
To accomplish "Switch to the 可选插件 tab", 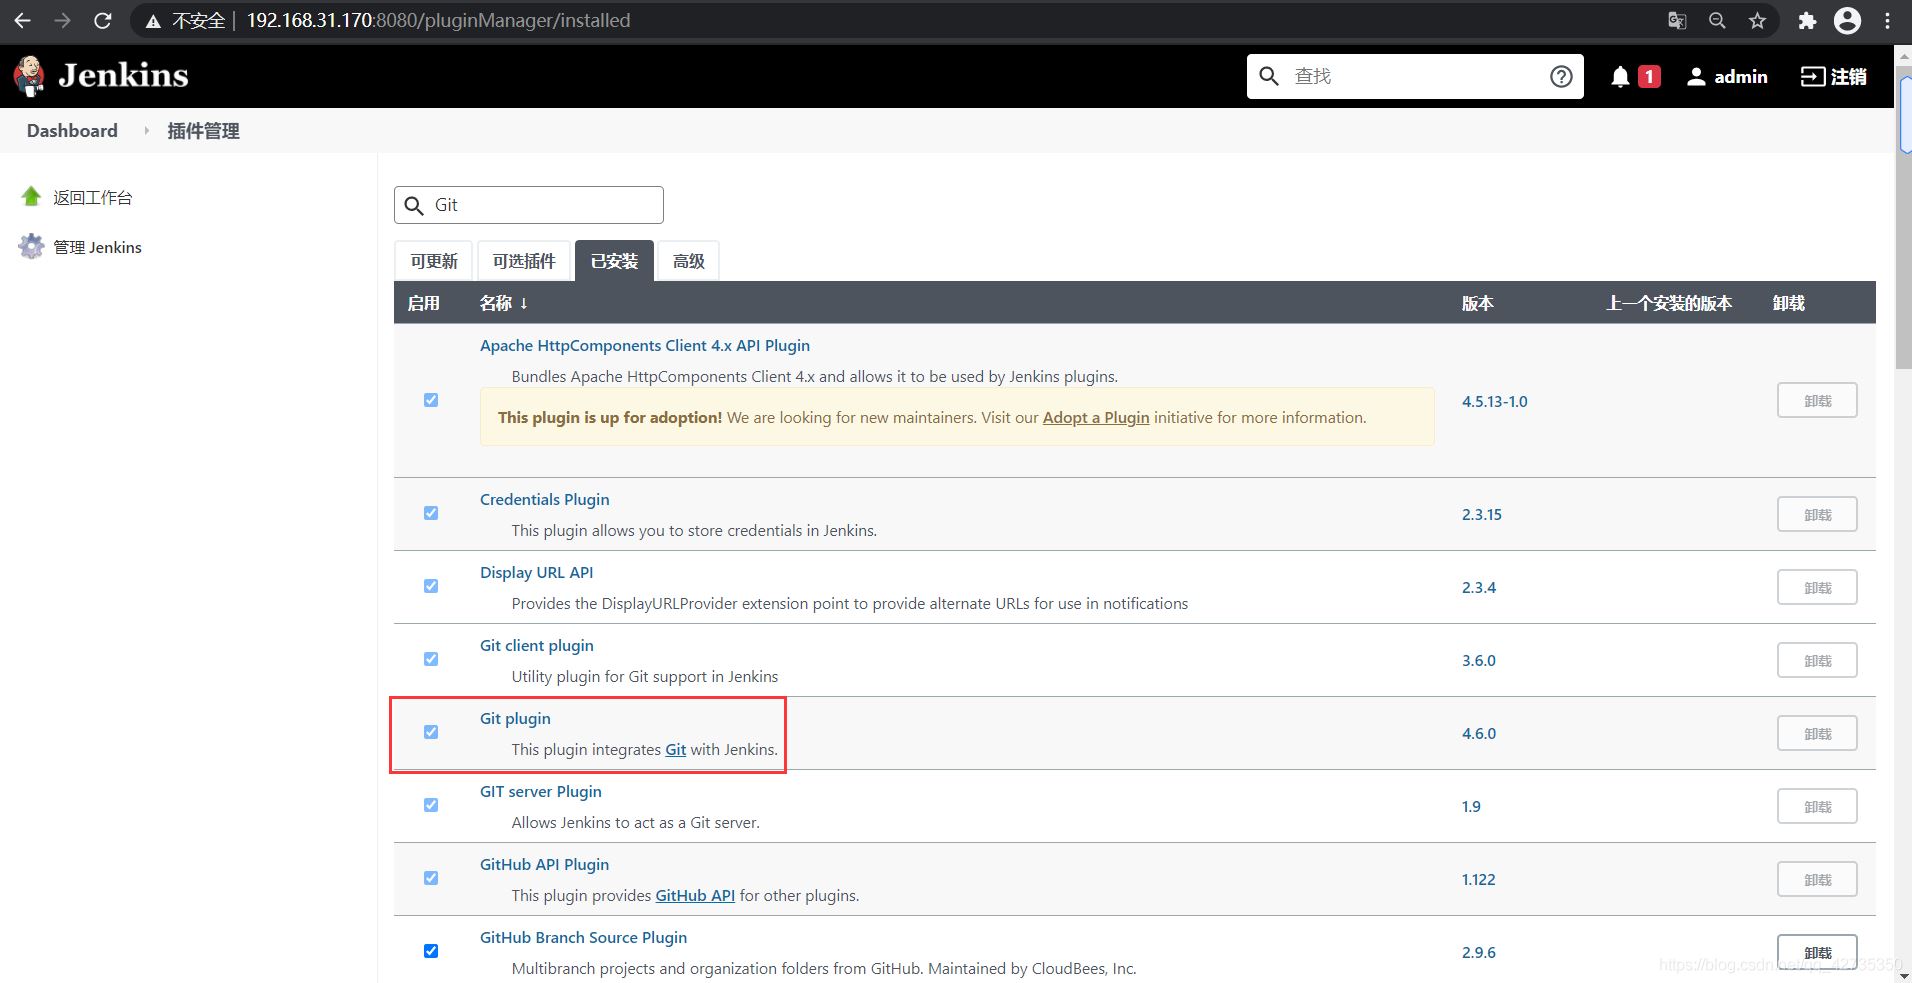I will click(x=524, y=261).
